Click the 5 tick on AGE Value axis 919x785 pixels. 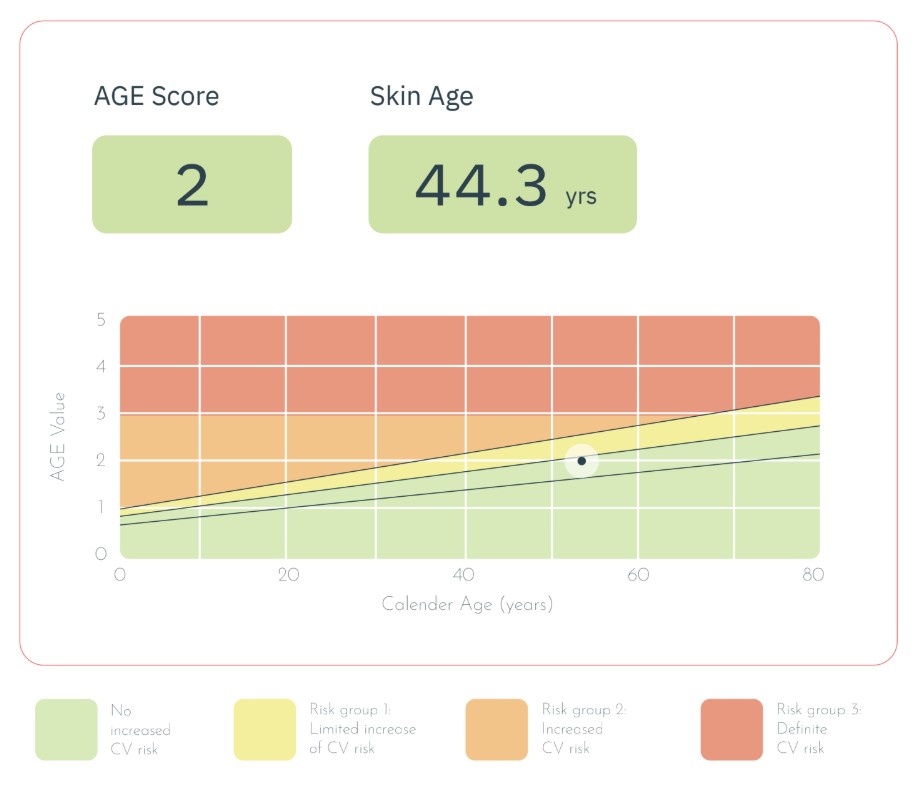[x=100, y=320]
